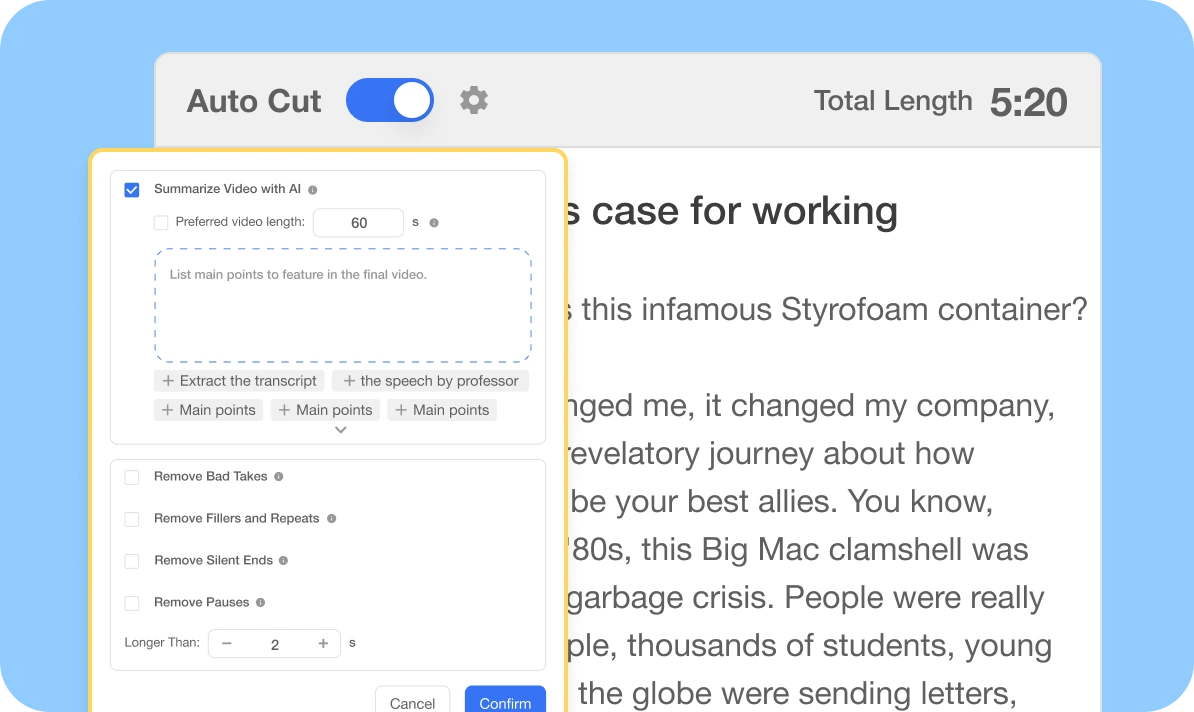The height and width of the screenshot is (712, 1194).
Task: Expand more suggestion chips with chevron
Action: click(341, 430)
